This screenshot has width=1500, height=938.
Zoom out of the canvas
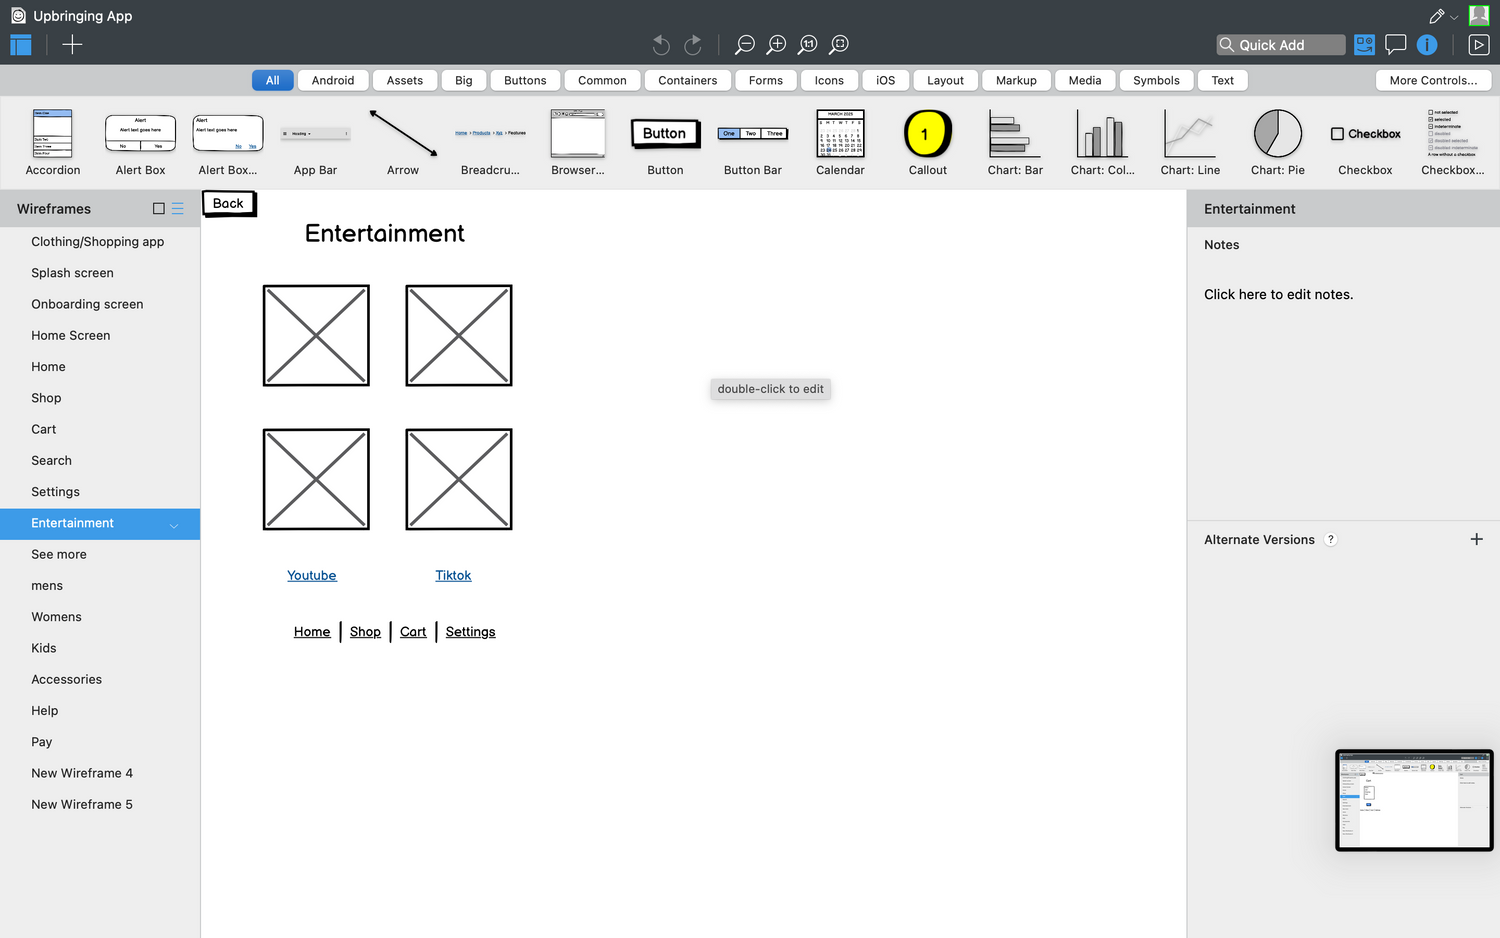(x=745, y=44)
